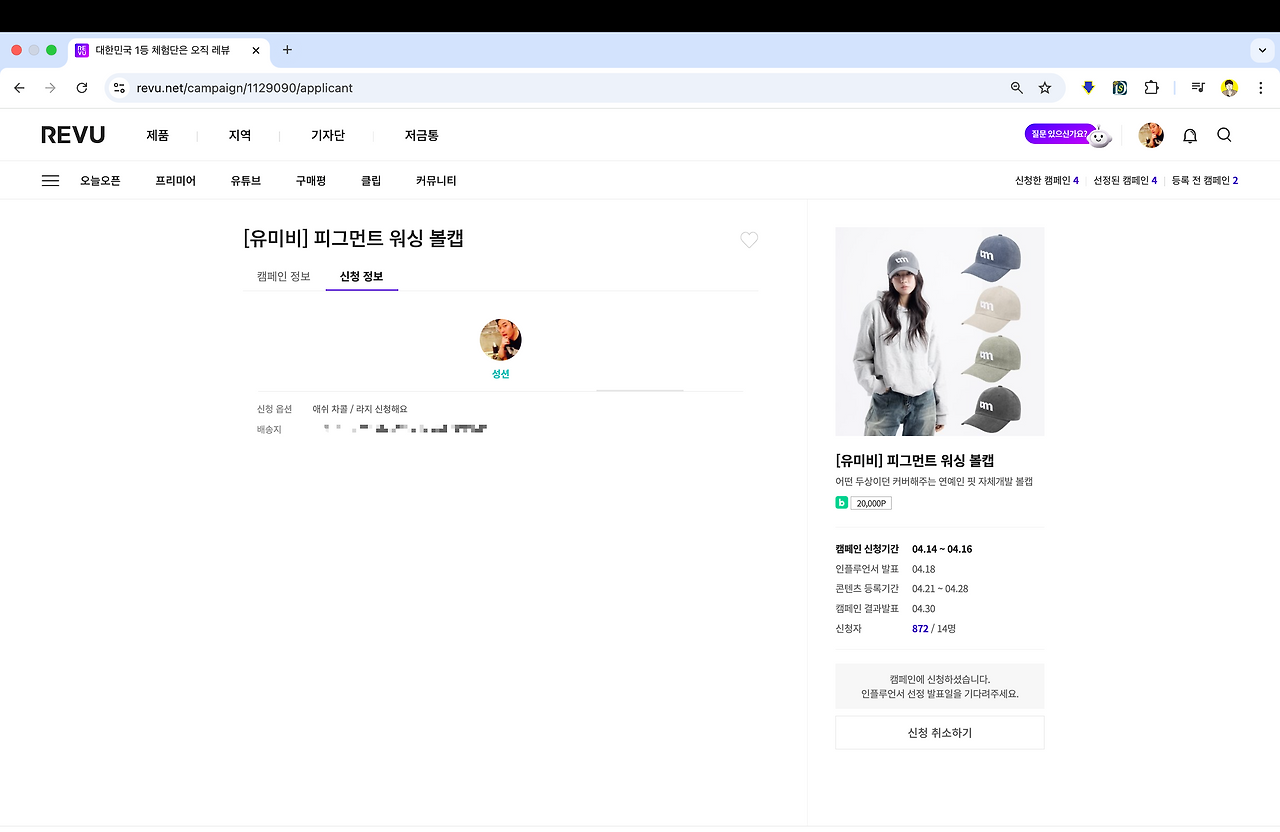Open Chrome's extensions puzzle icon
Image resolution: width=1280 pixels, height=832 pixels.
[x=1151, y=88]
